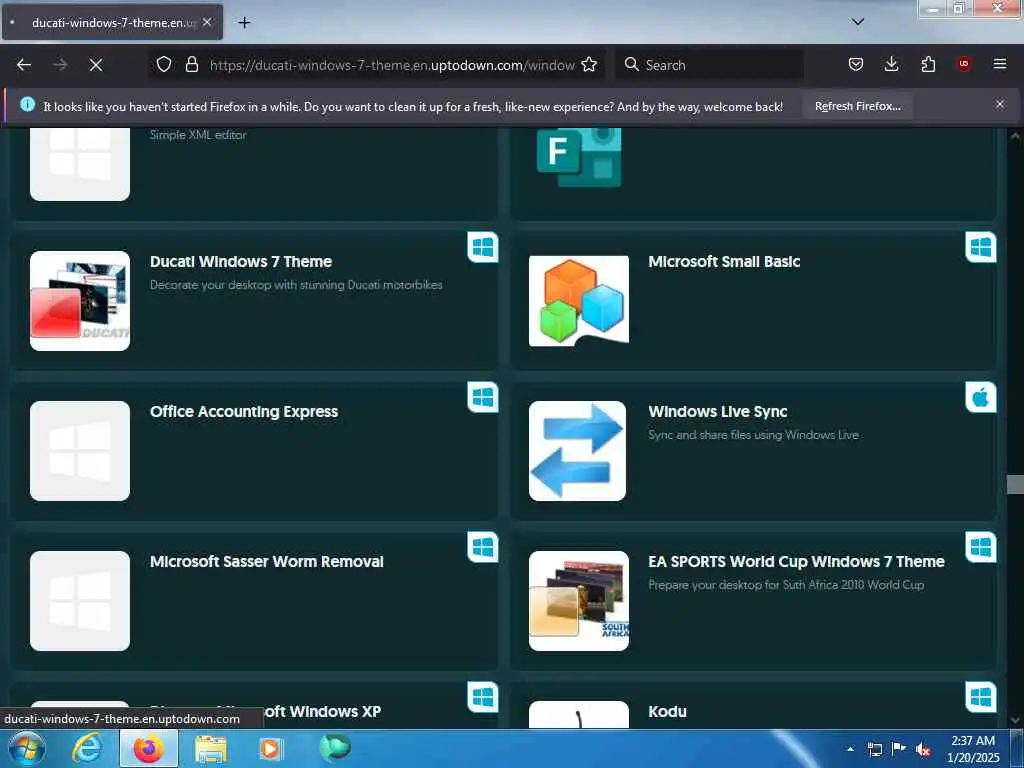Open the Windows Live Sync title
Image resolution: width=1024 pixels, height=768 pixels.
coord(718,412)
